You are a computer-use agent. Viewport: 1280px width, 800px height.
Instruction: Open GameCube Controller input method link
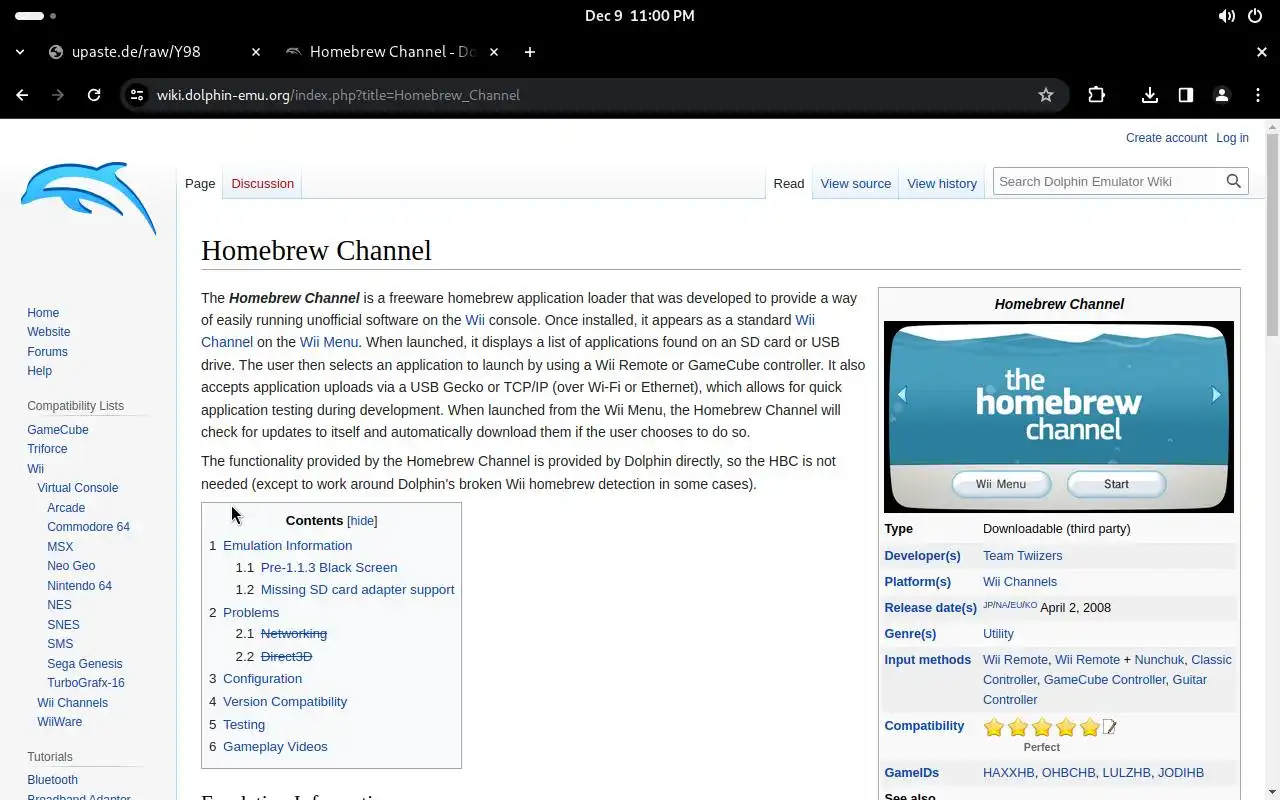tap(1104, 680)
